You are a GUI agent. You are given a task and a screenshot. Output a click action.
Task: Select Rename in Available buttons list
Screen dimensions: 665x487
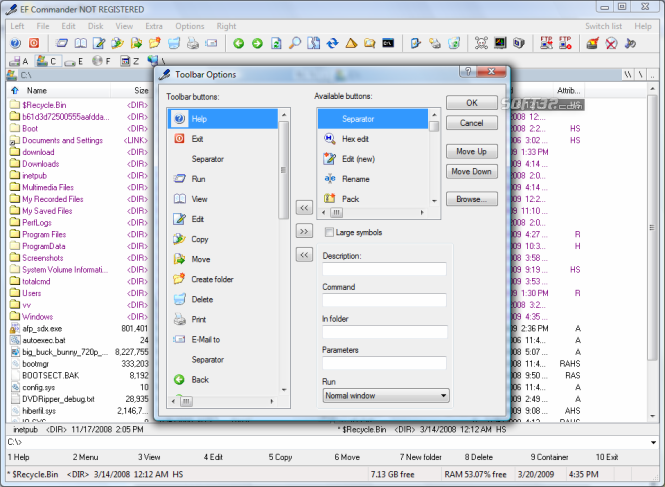click(373, 179)
